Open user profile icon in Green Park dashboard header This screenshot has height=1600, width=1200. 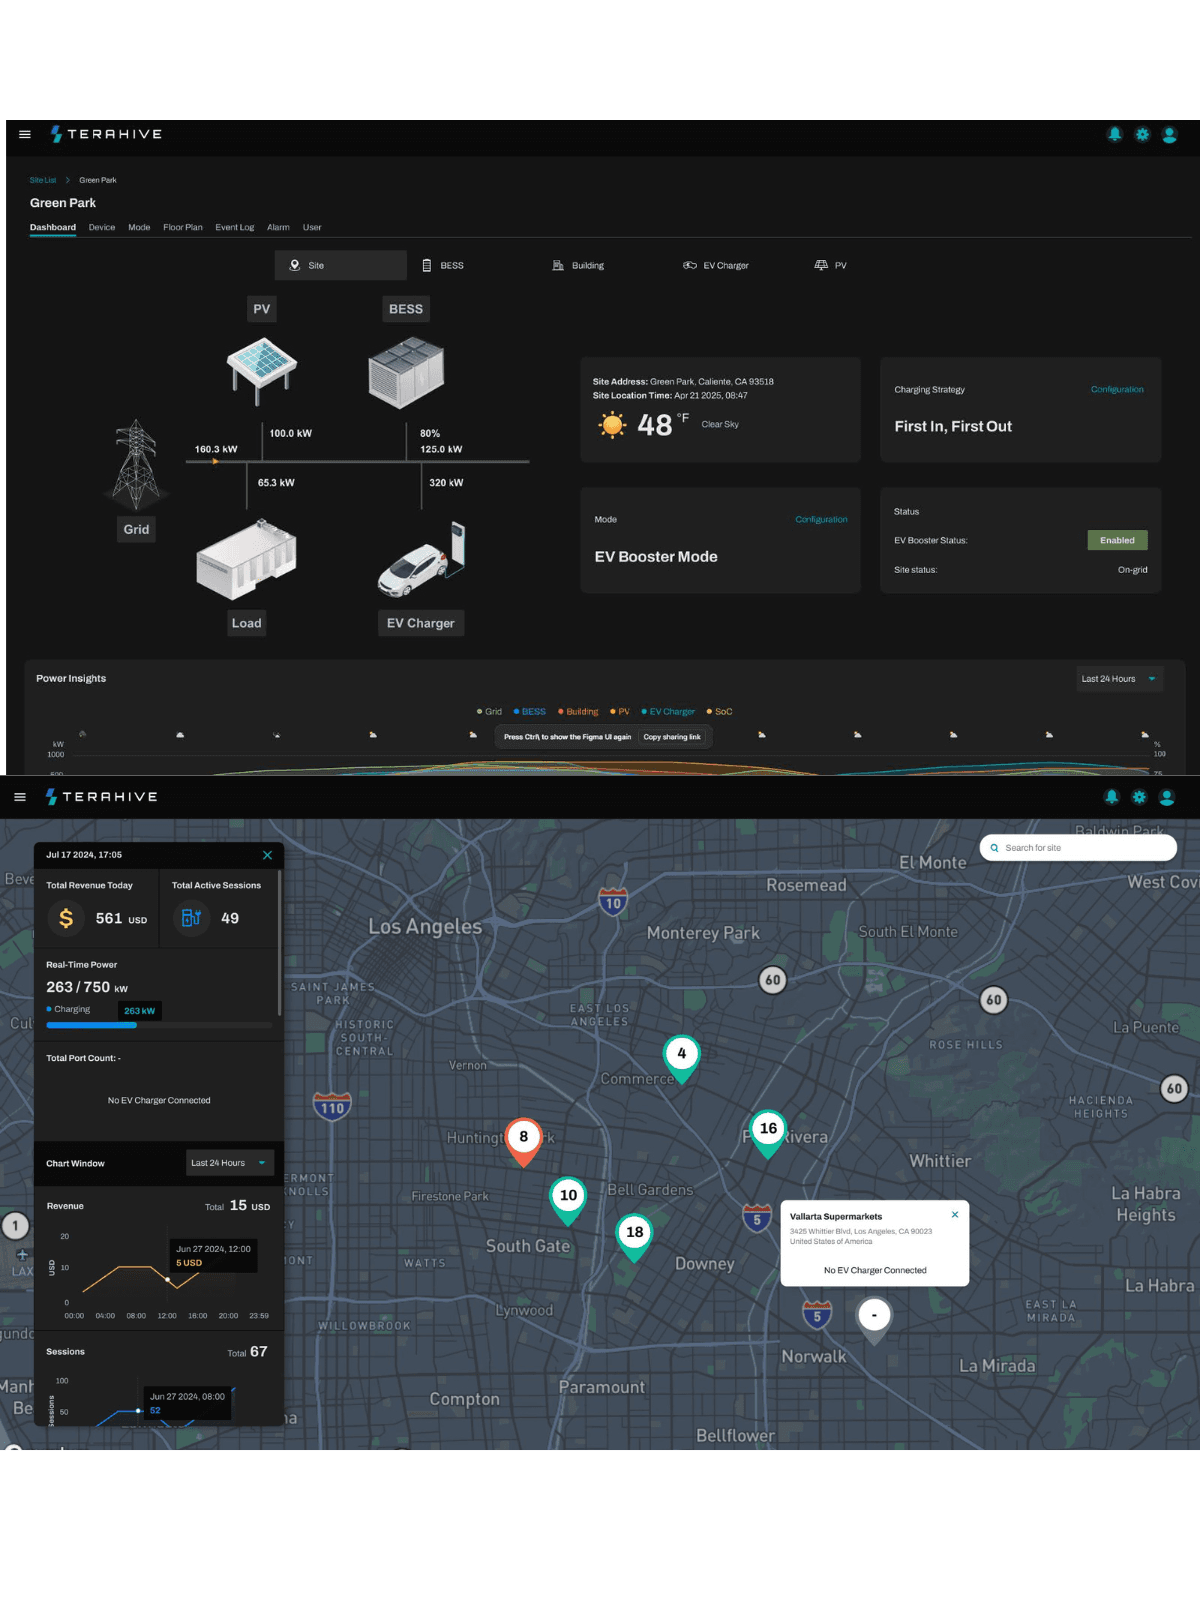[1169, 134]
